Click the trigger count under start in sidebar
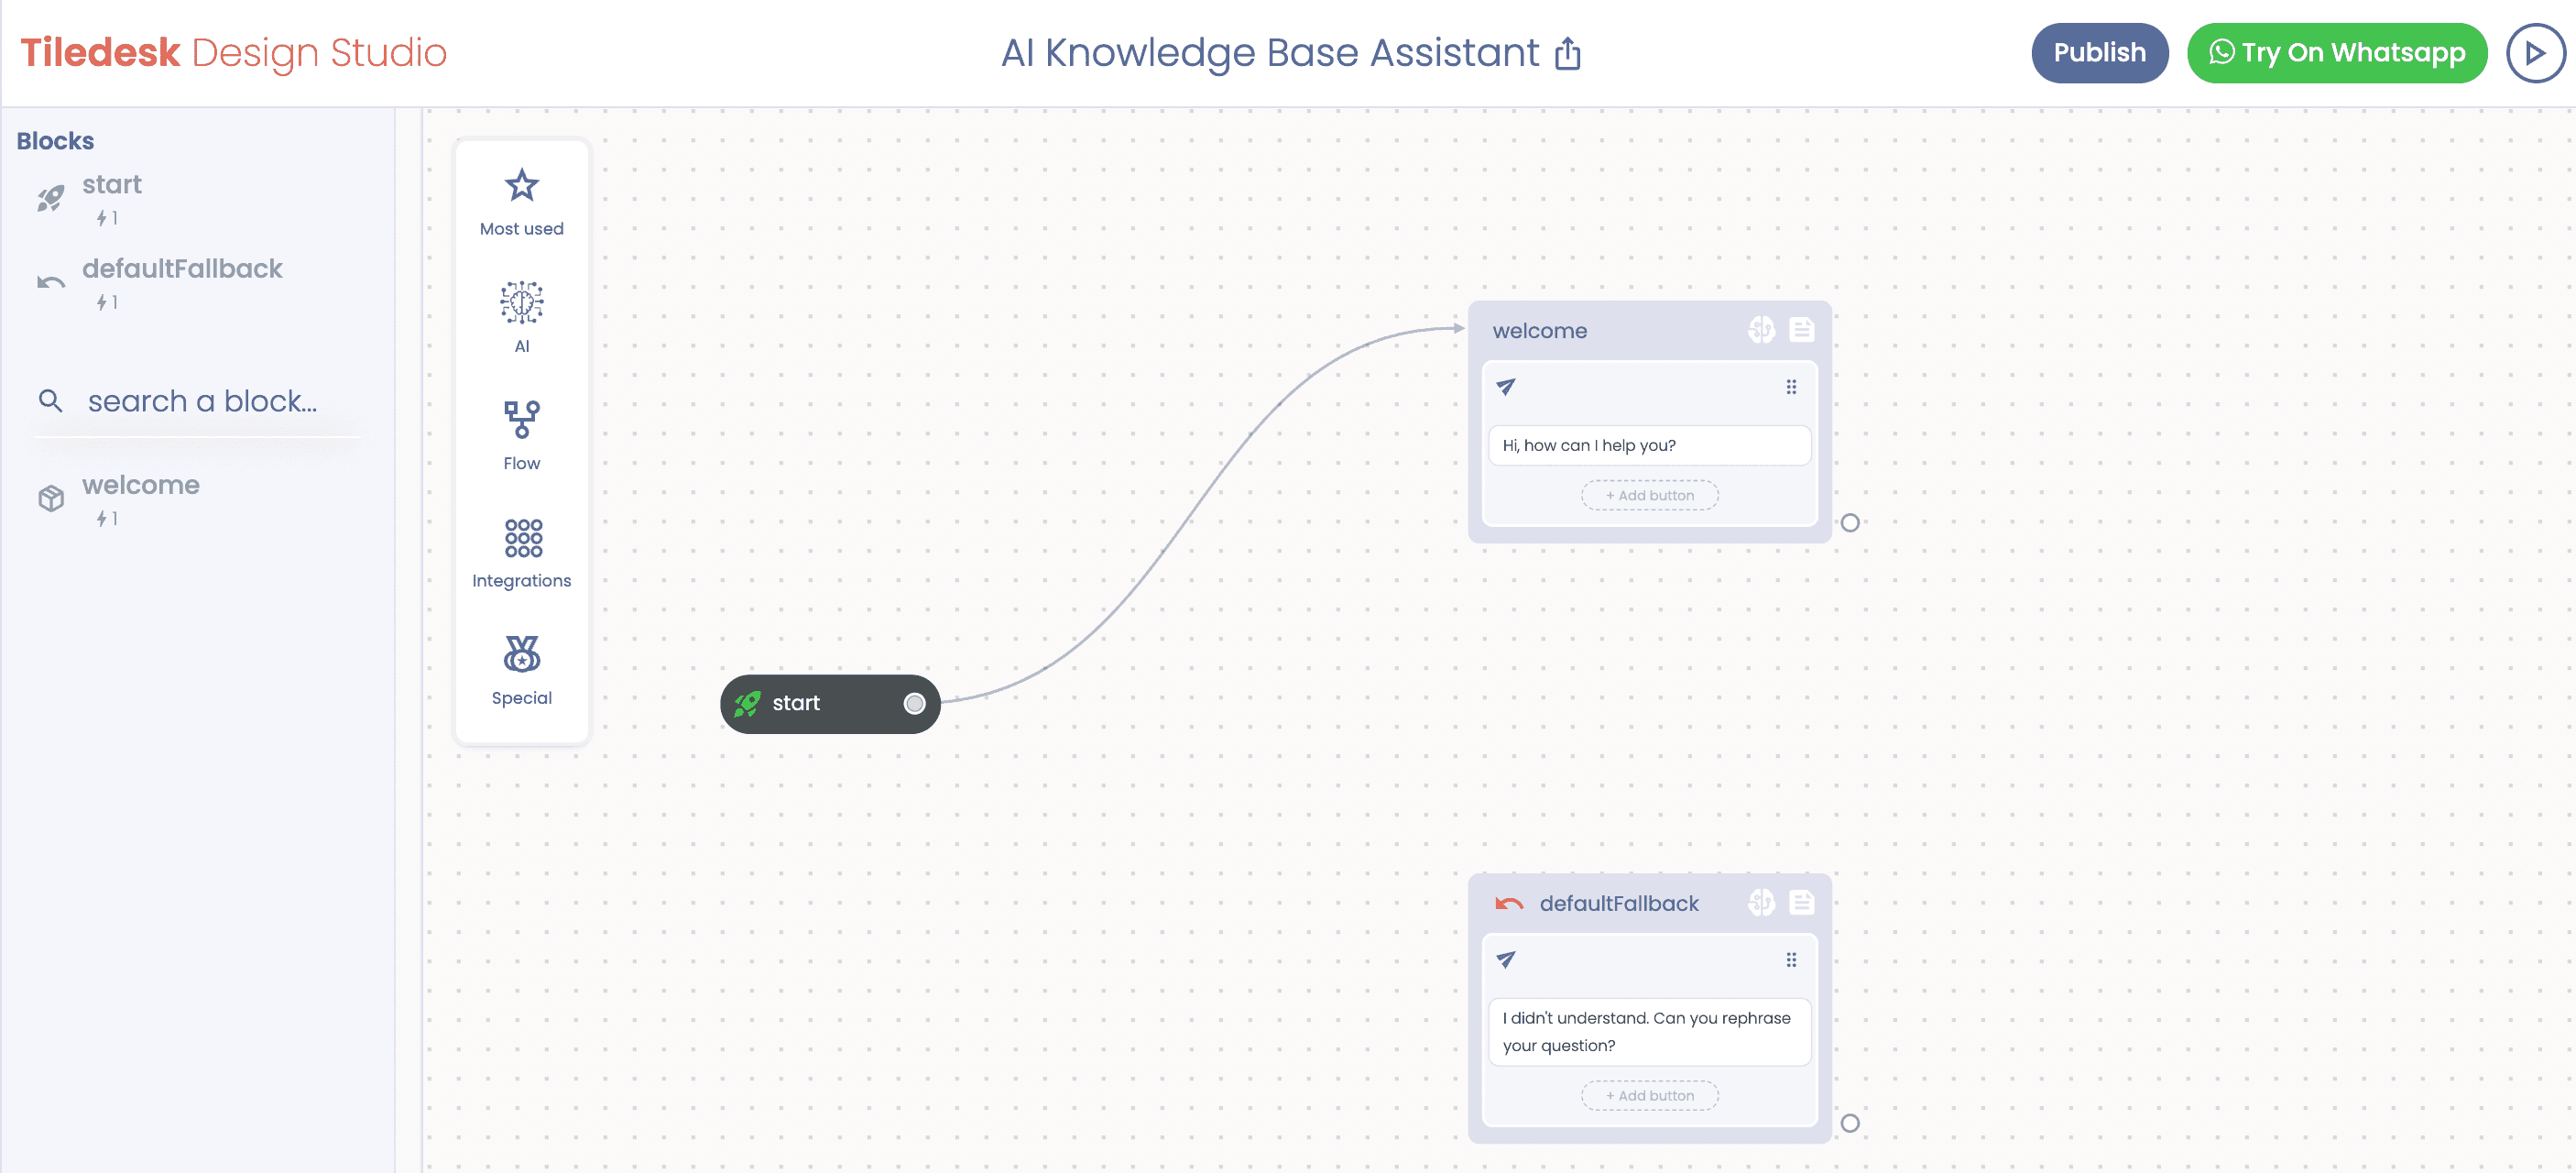Image resolution: width=2576 pixels, height=1173 pixels. tap(107, 218)
